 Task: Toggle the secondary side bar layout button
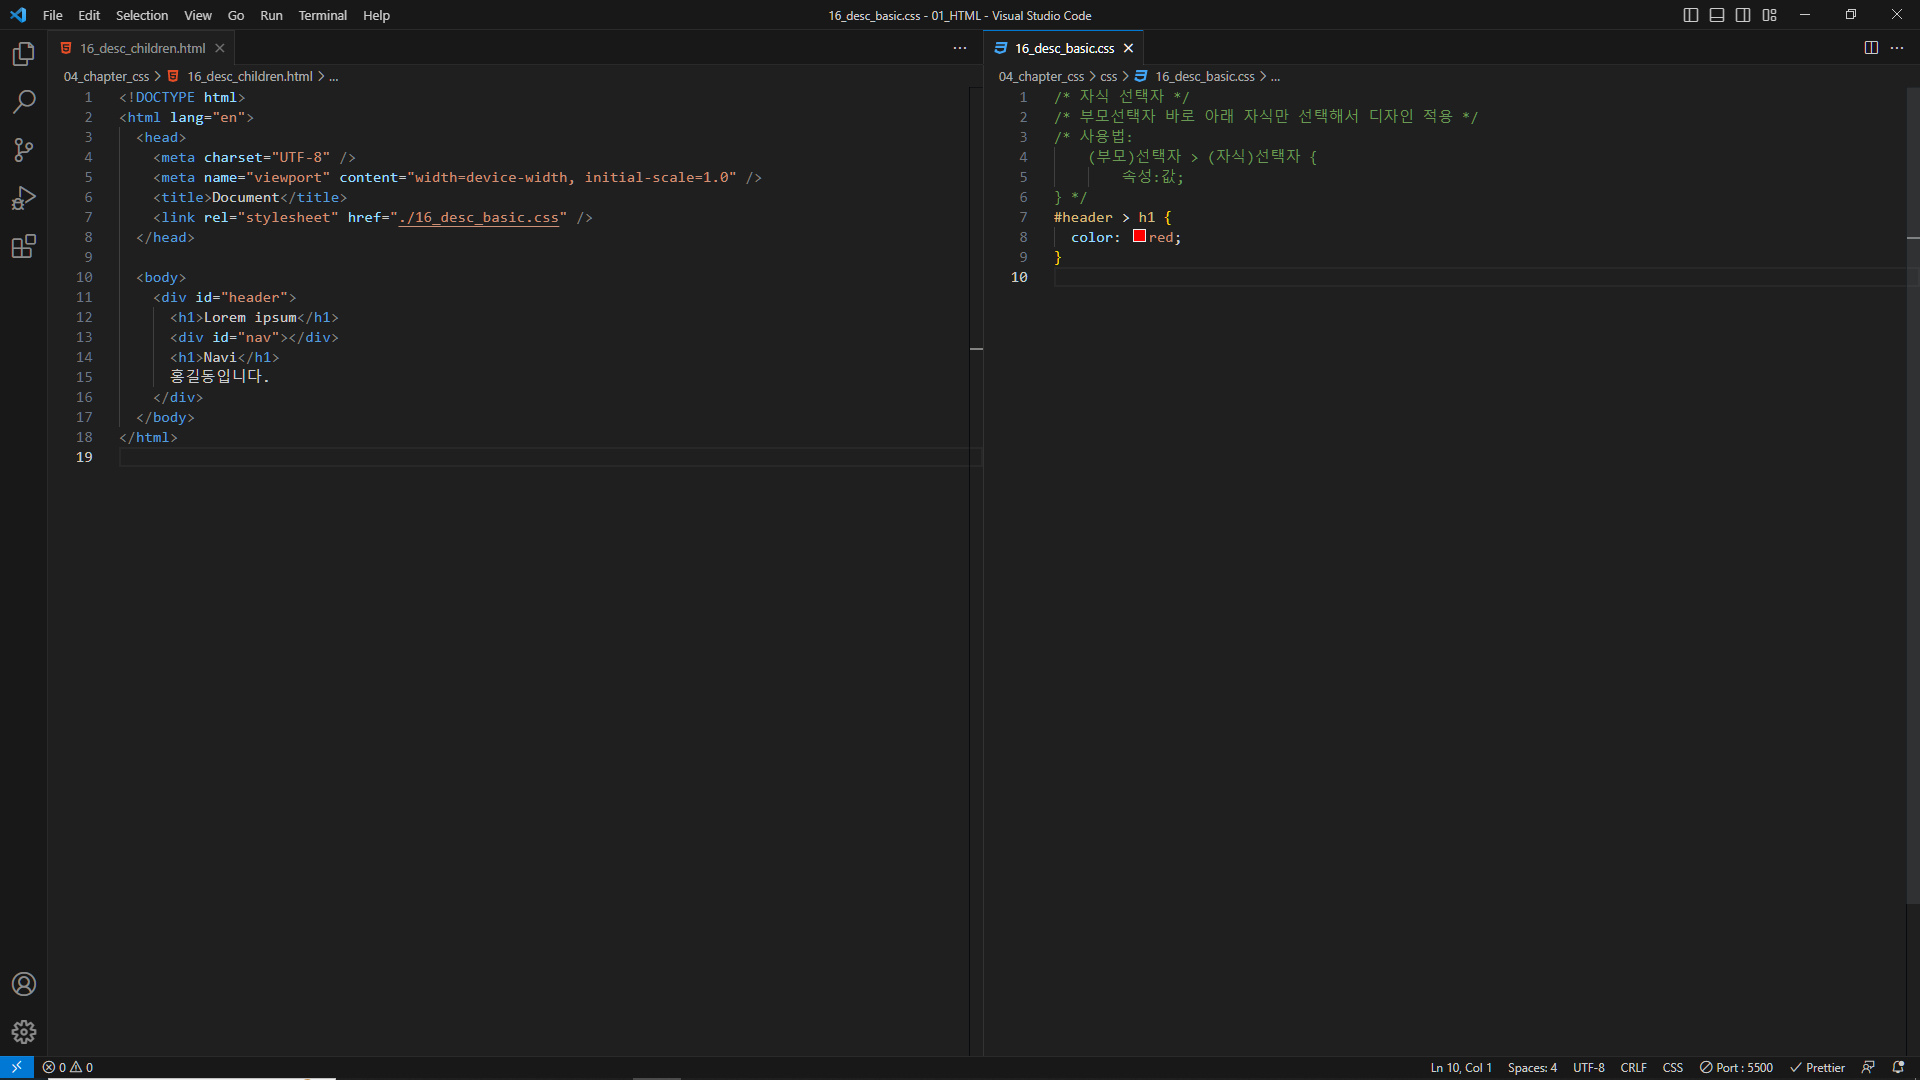click(x=1743, y=15)
